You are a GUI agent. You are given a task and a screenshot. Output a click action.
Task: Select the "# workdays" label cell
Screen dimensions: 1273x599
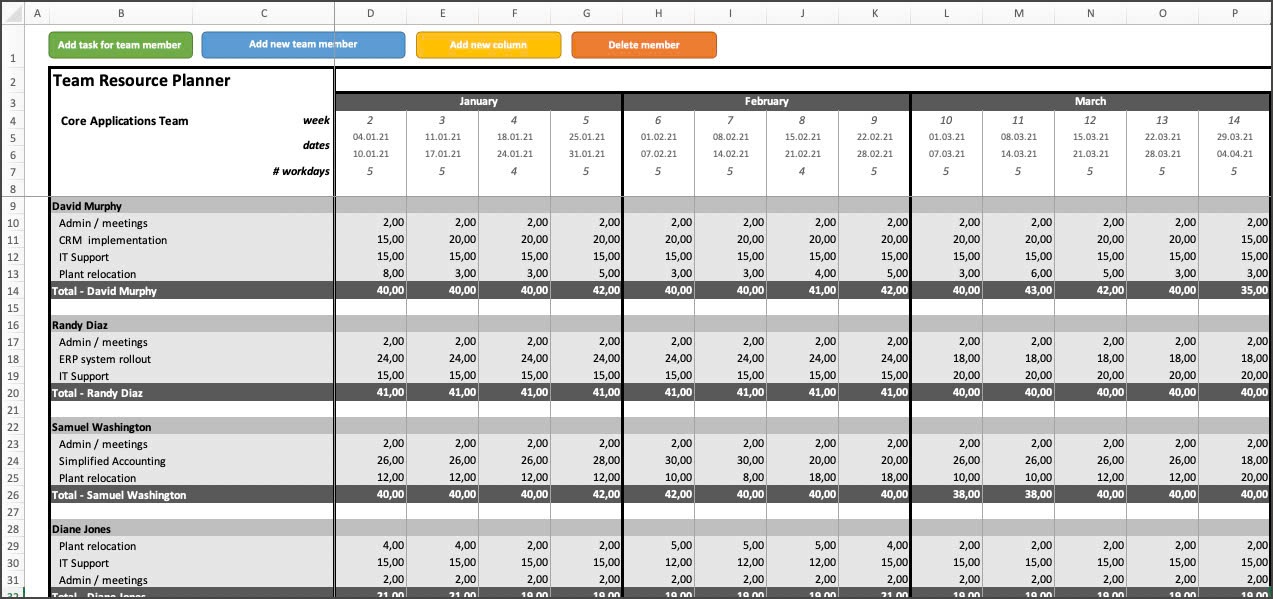coord(300,171)
